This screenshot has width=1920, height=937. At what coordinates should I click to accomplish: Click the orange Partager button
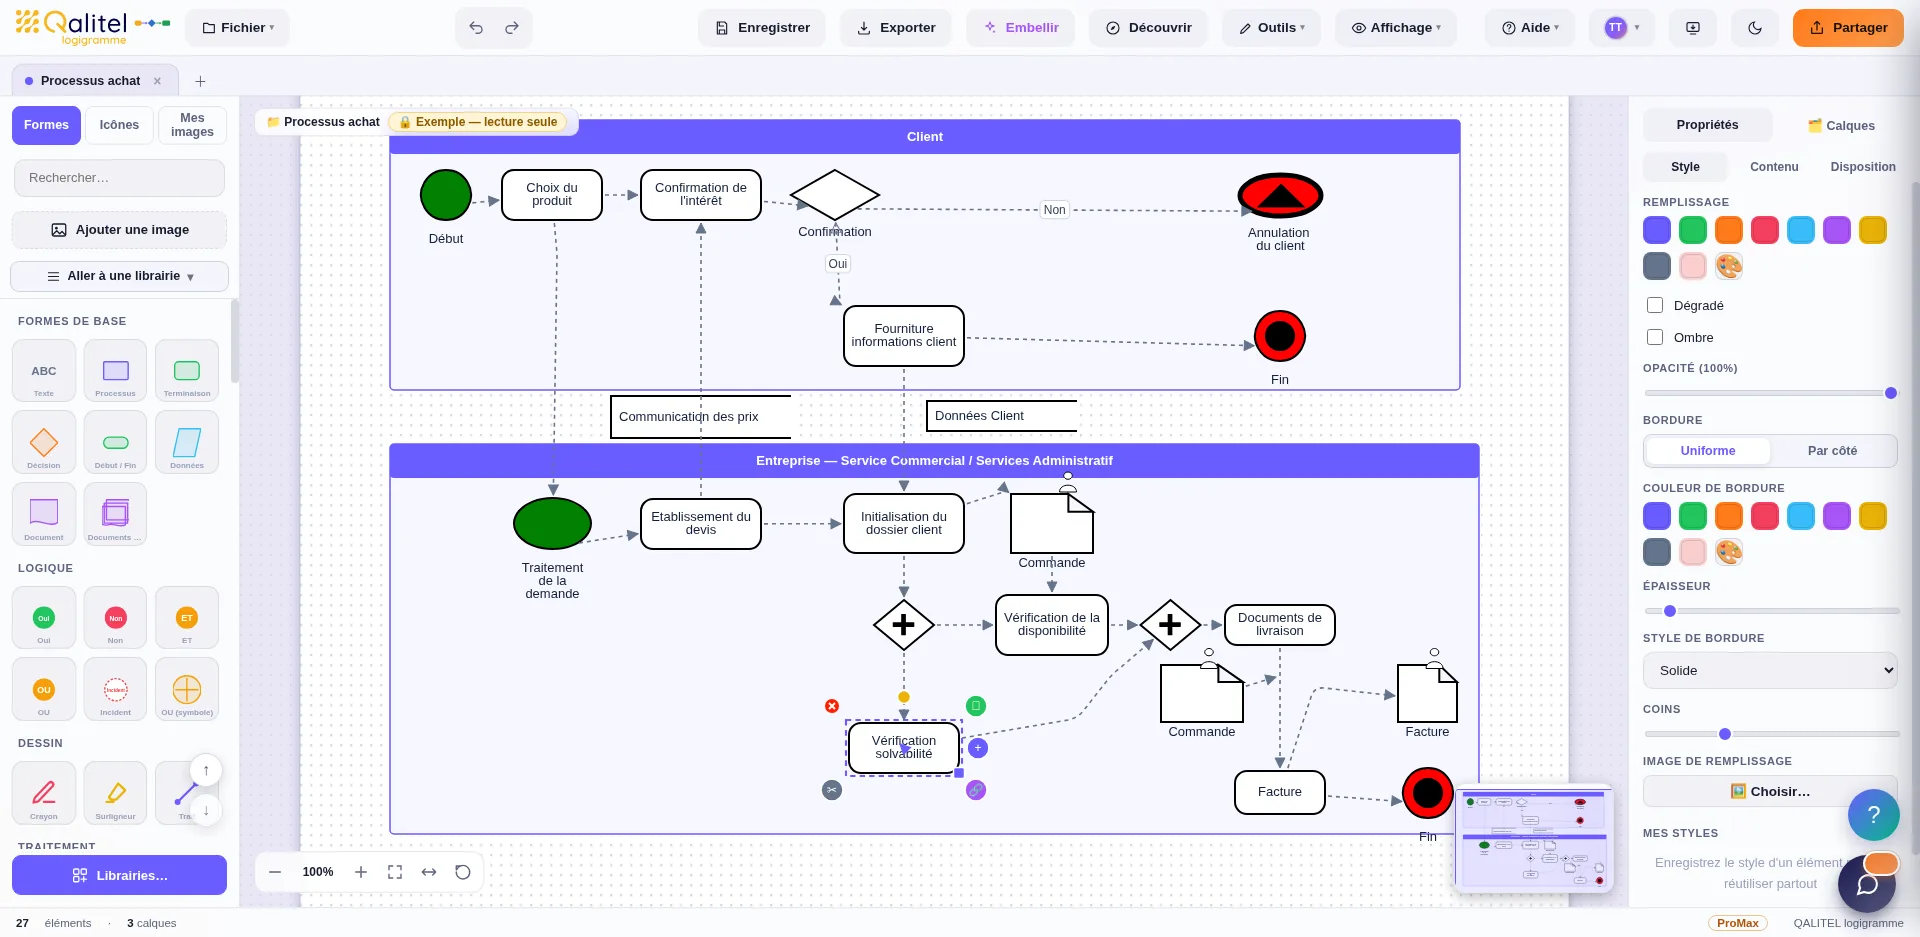pos(1848,28)
